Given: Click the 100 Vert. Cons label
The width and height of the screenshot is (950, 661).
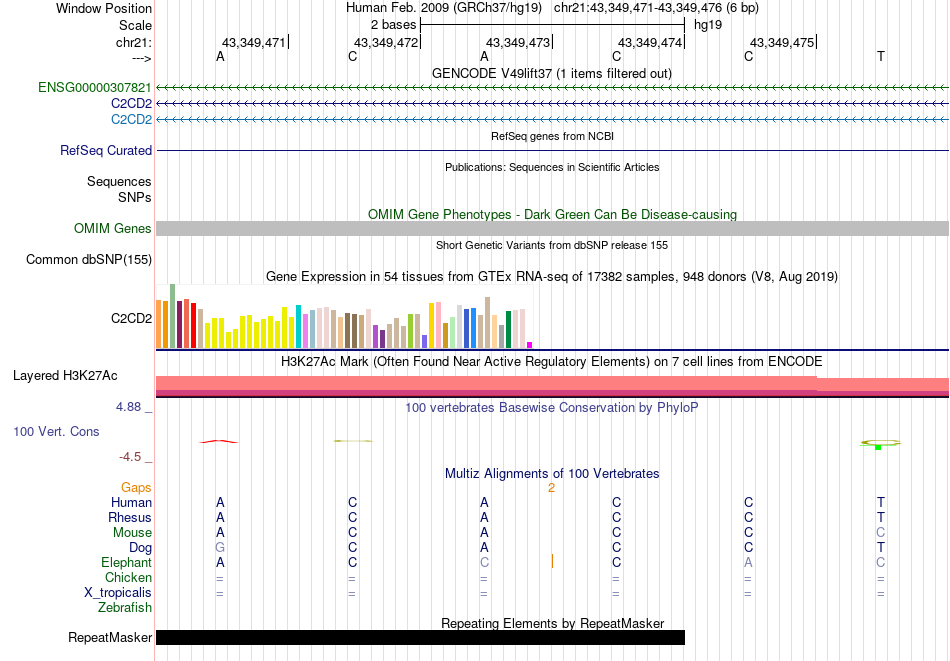Looking at the screenshot, I should coord(56,431).
